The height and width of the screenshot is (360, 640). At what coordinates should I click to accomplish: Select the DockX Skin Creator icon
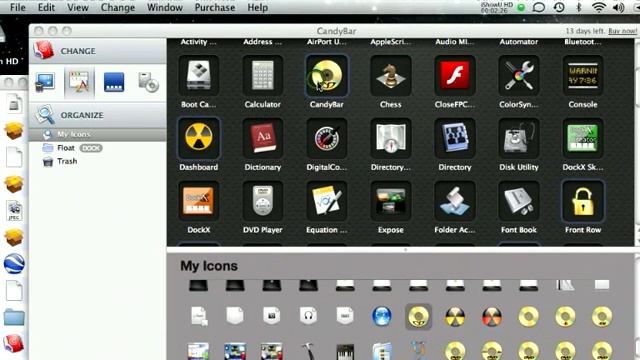583,138
